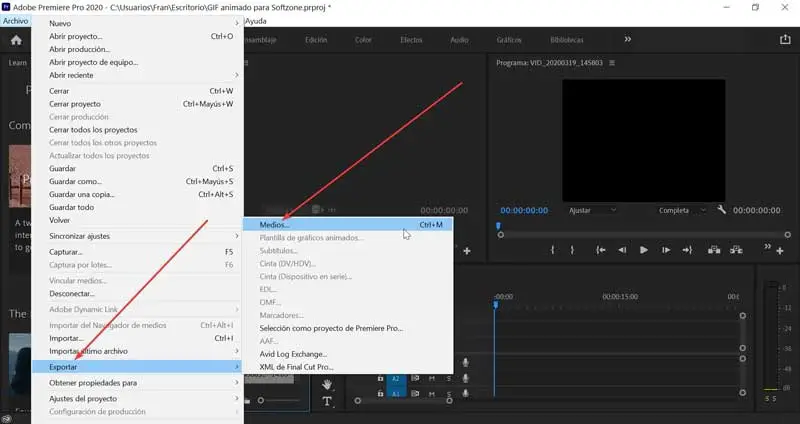The image size is (800, 424).
Task: Toggle the track lock on A1
Action: (x=380, y=394)
